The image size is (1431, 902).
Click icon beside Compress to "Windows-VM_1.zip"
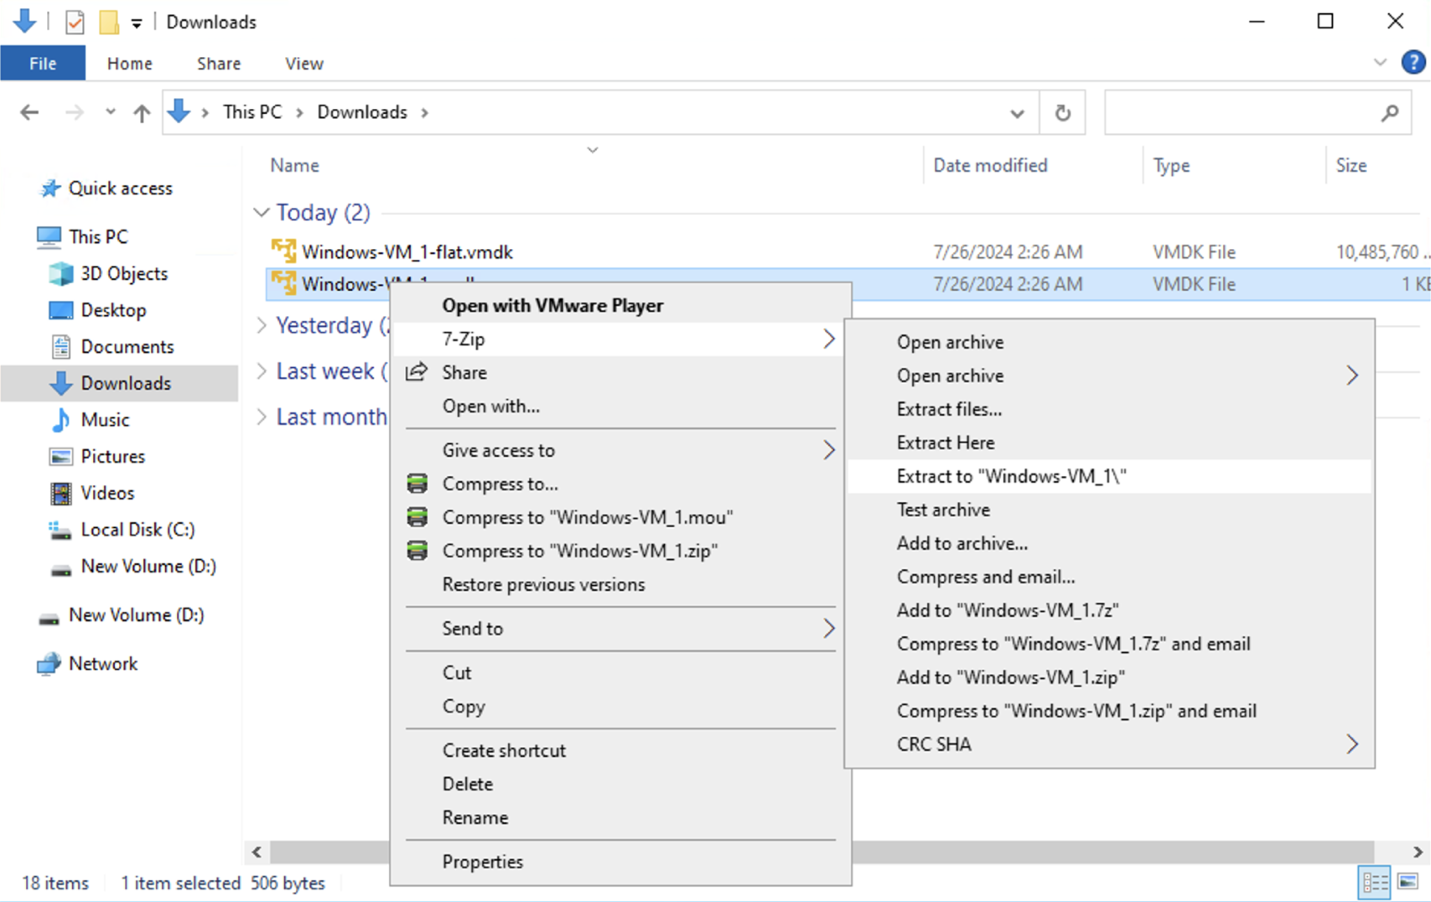pos(417,551)
